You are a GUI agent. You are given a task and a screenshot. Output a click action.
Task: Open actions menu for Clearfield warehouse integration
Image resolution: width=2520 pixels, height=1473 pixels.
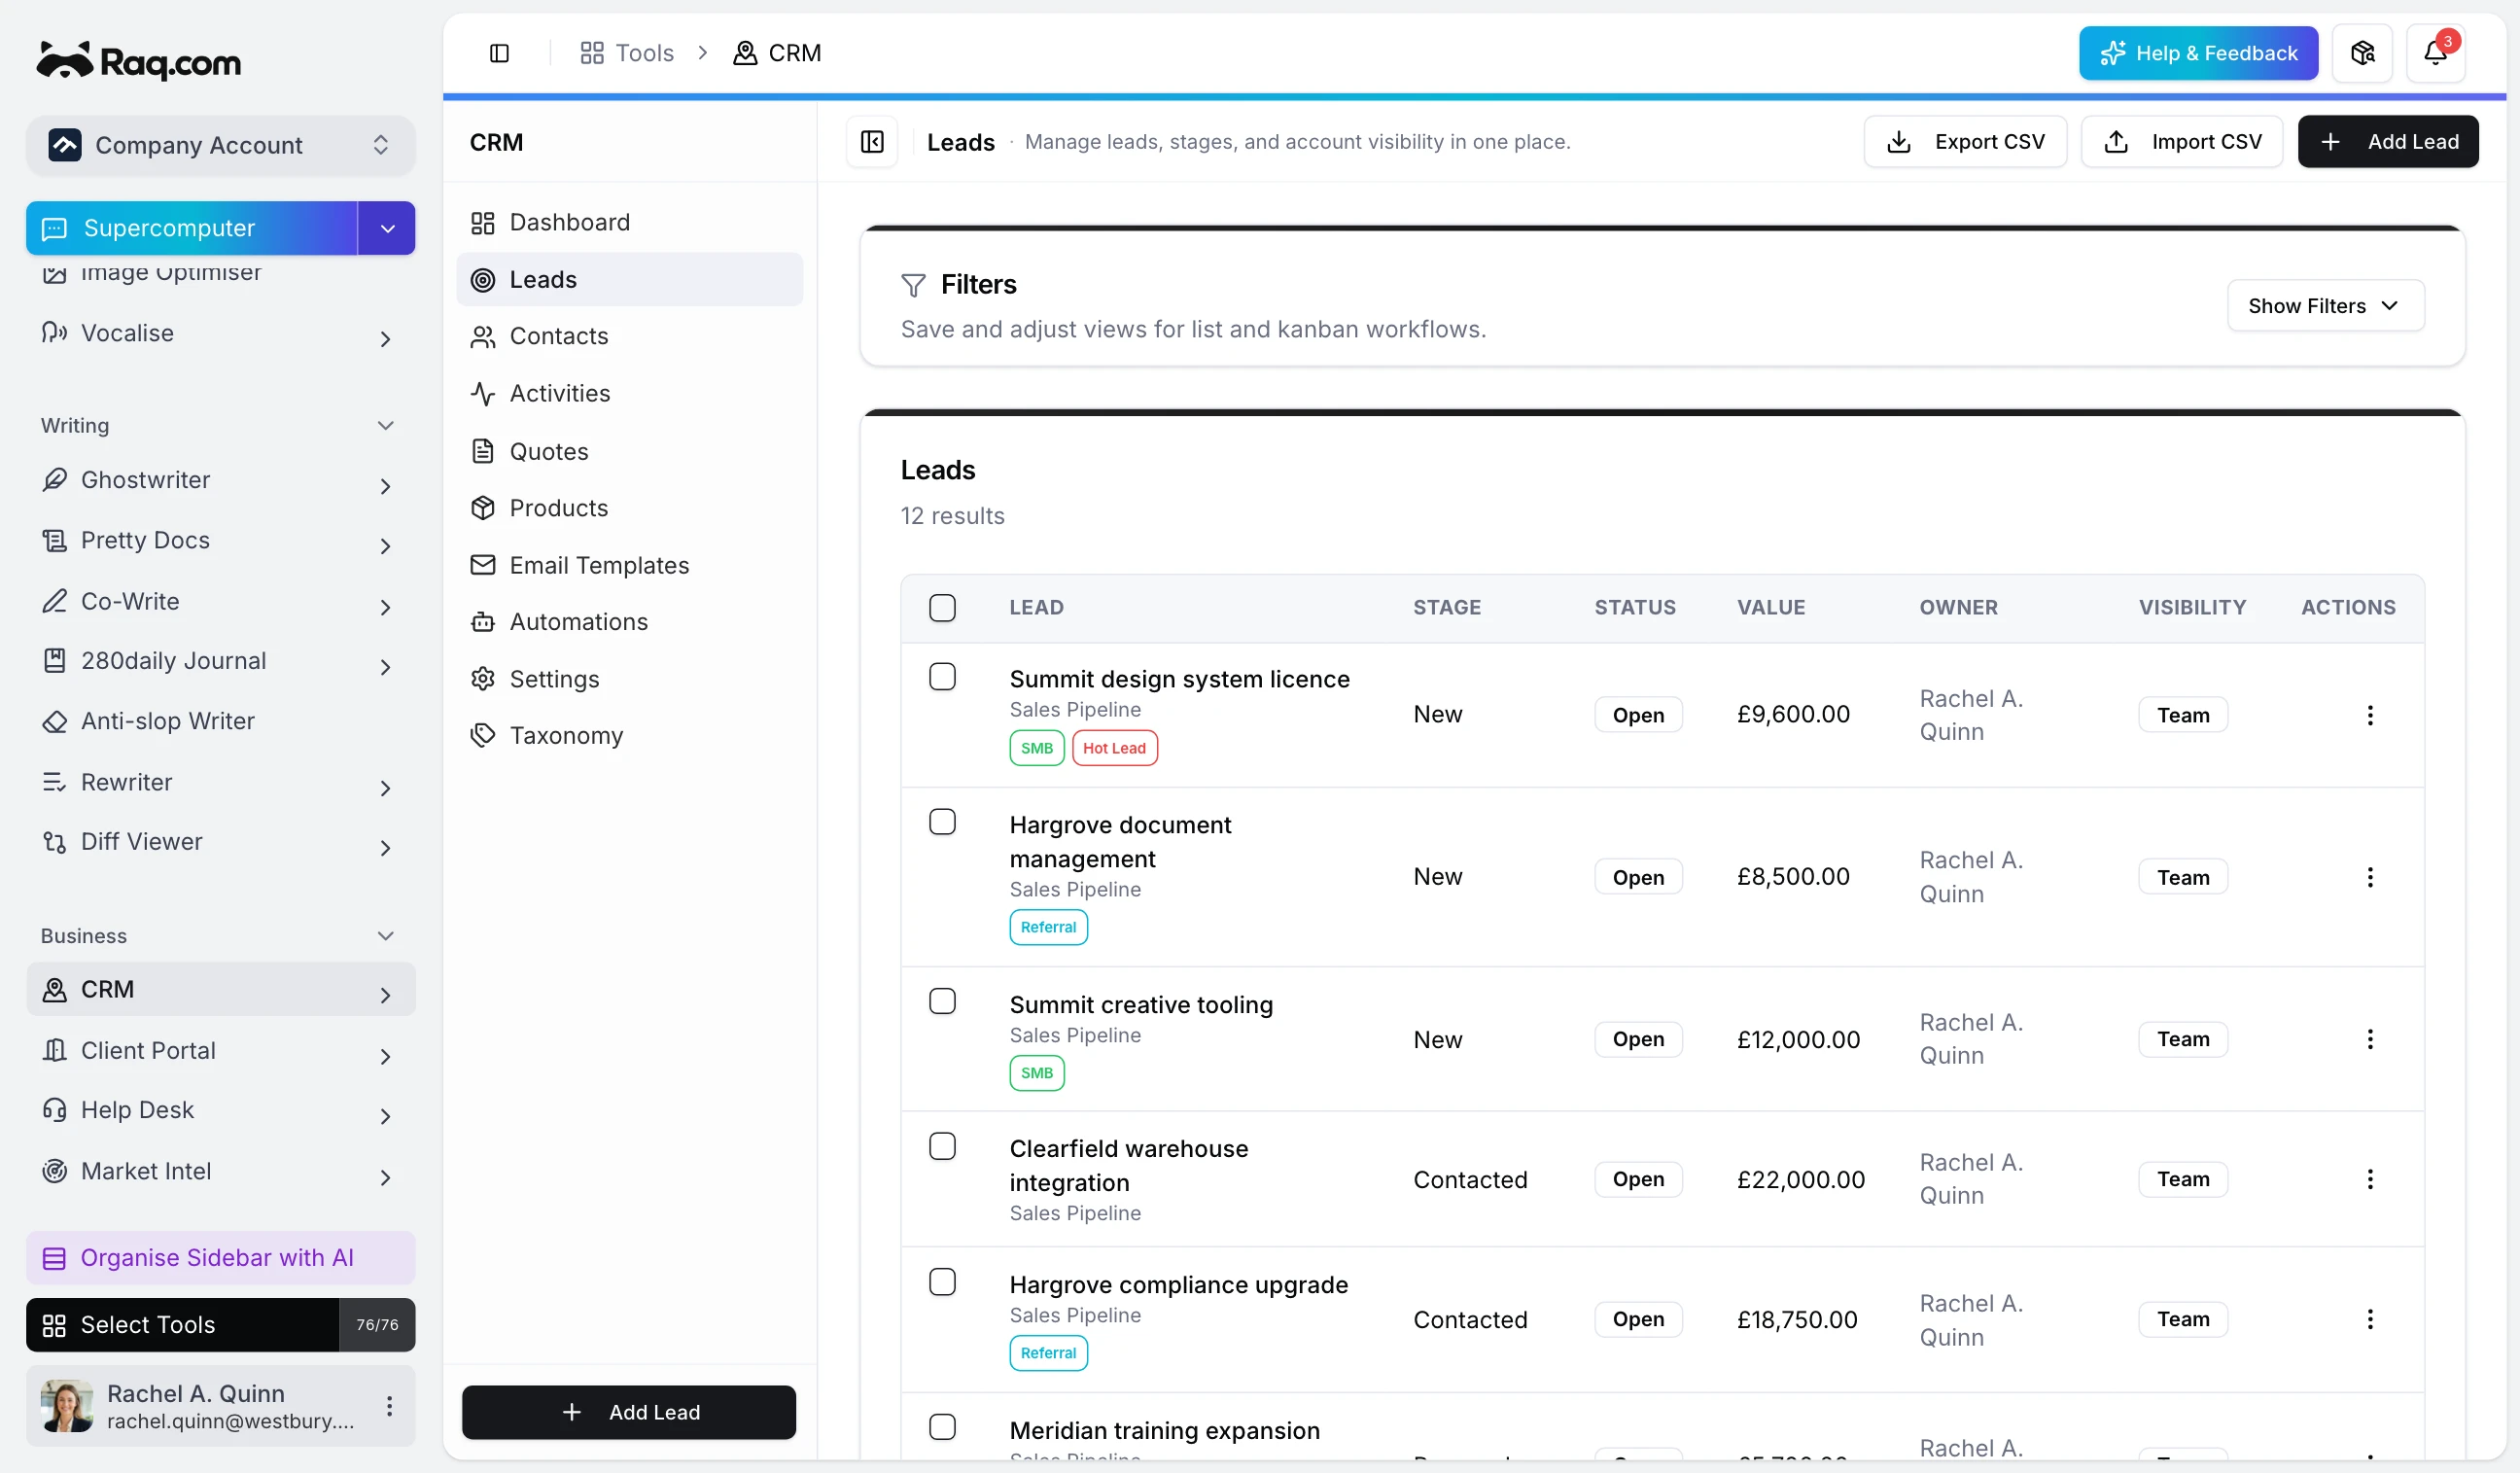pyautogui.click(x=2369, y=1179)
